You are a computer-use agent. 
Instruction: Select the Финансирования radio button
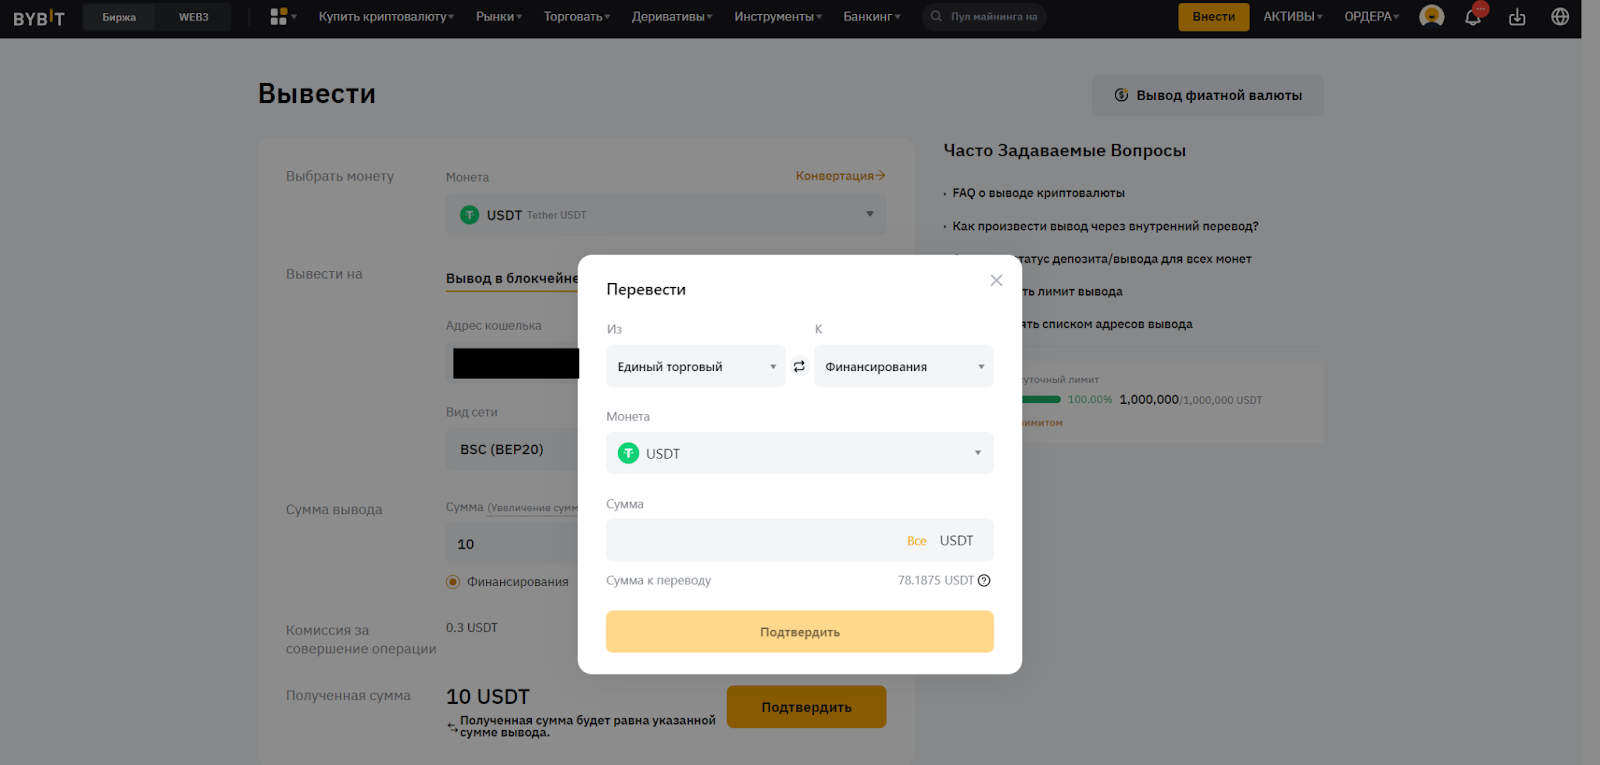(453, 582)
